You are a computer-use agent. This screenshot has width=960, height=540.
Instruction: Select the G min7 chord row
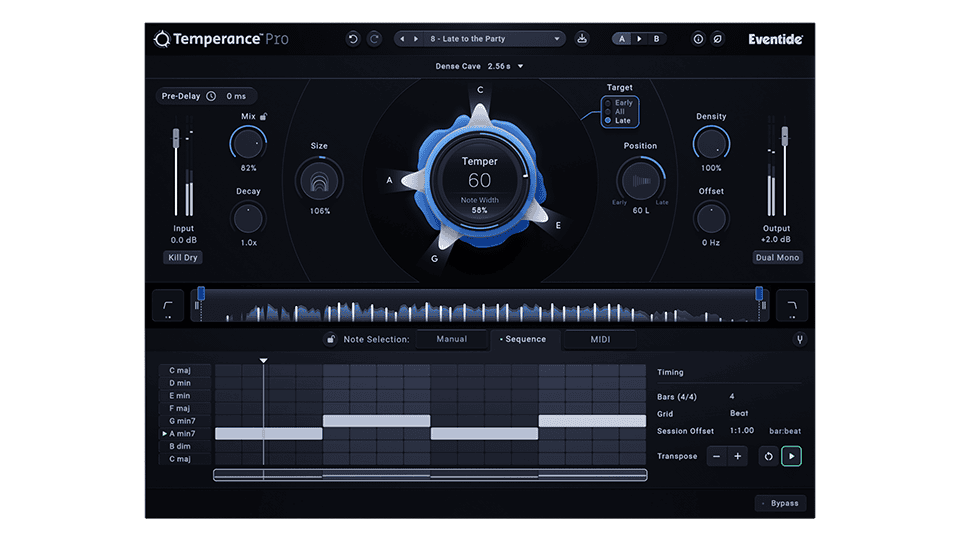184,421
